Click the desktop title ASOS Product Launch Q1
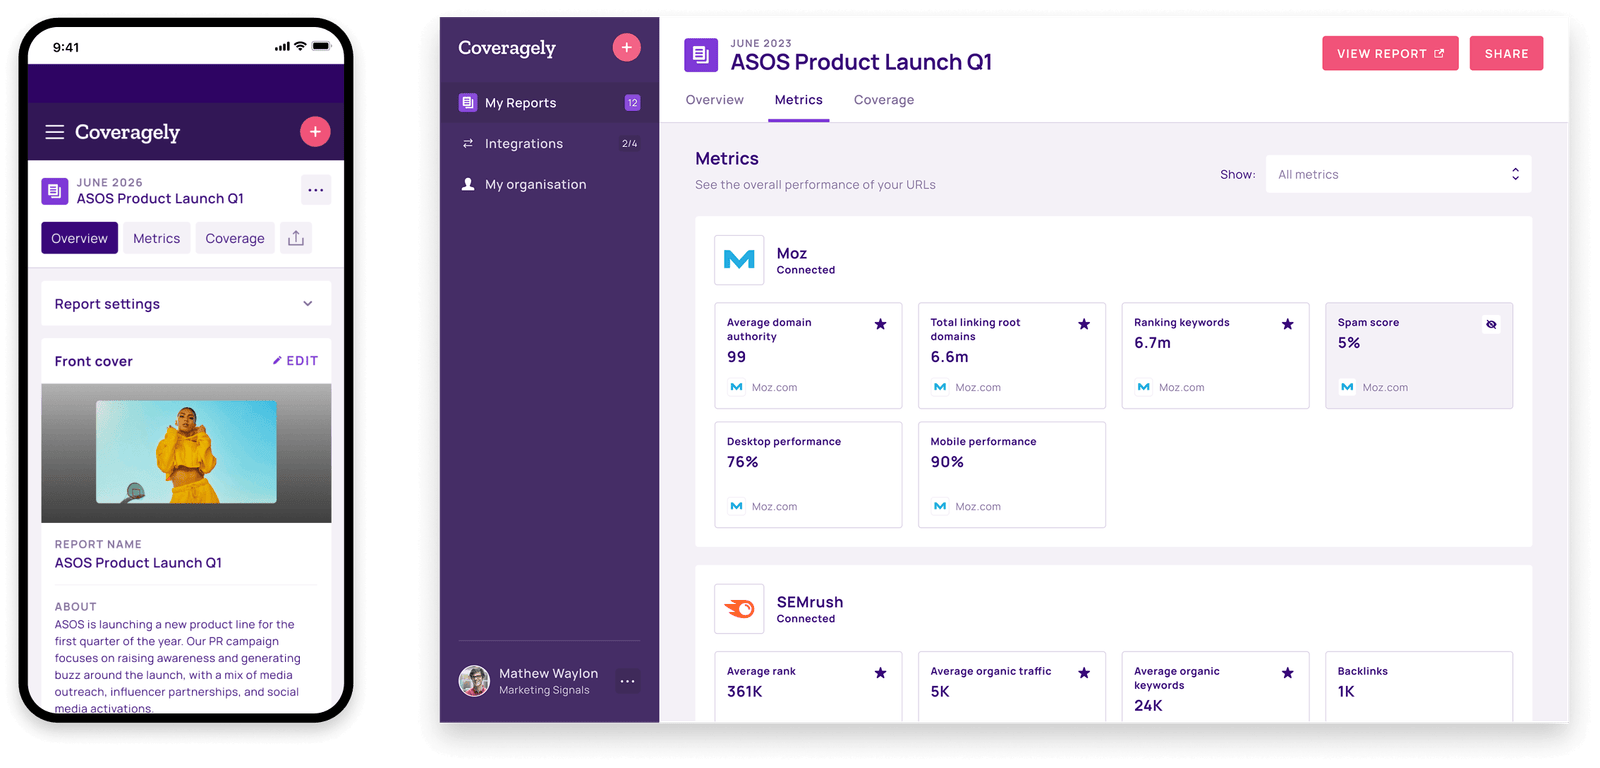Viewport: 1600px width, 768px height. pyautogui.click(x=861, y=62)
